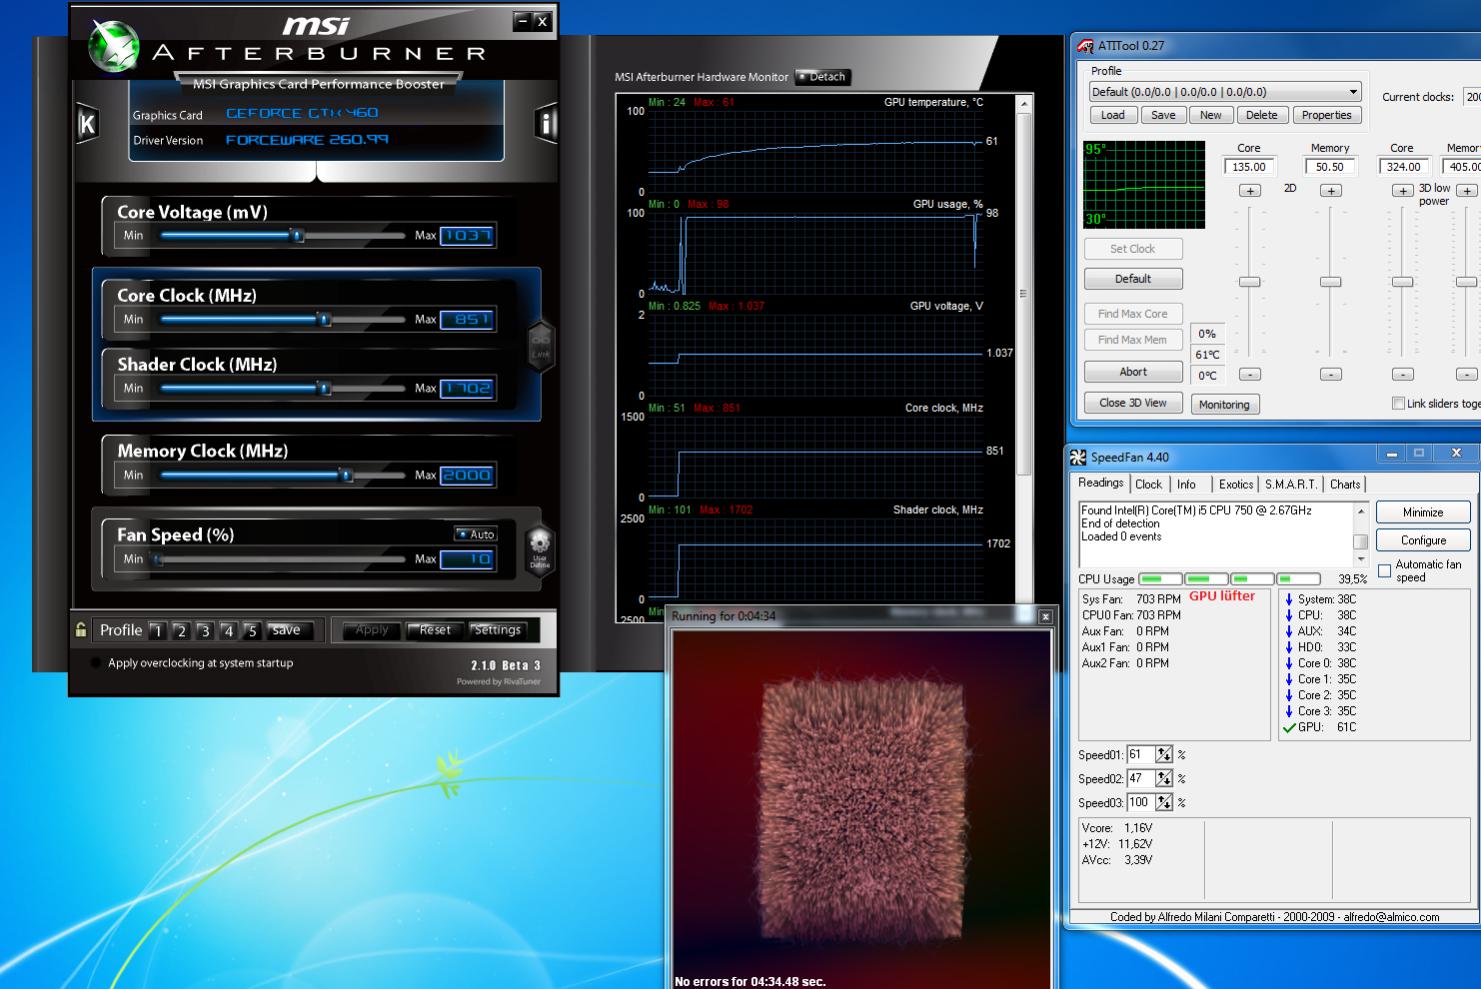Screen dimensions: 1481x989
Task: Click the SpeedFan log scrollbar down arrow
Action: [x=1360, y=558]
